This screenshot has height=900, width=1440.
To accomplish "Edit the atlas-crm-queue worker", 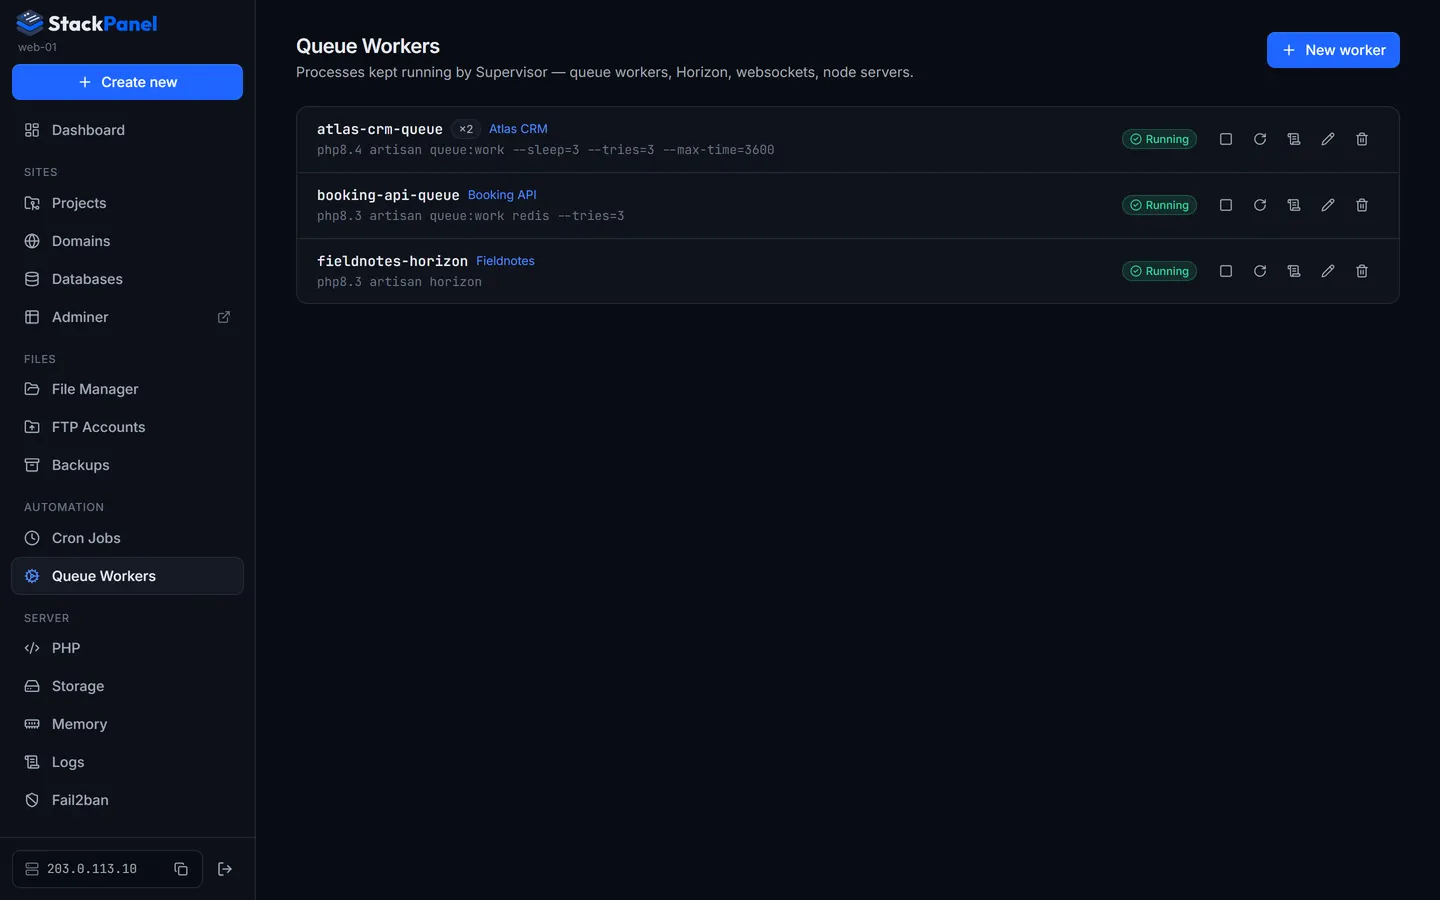I will 1328,139.
